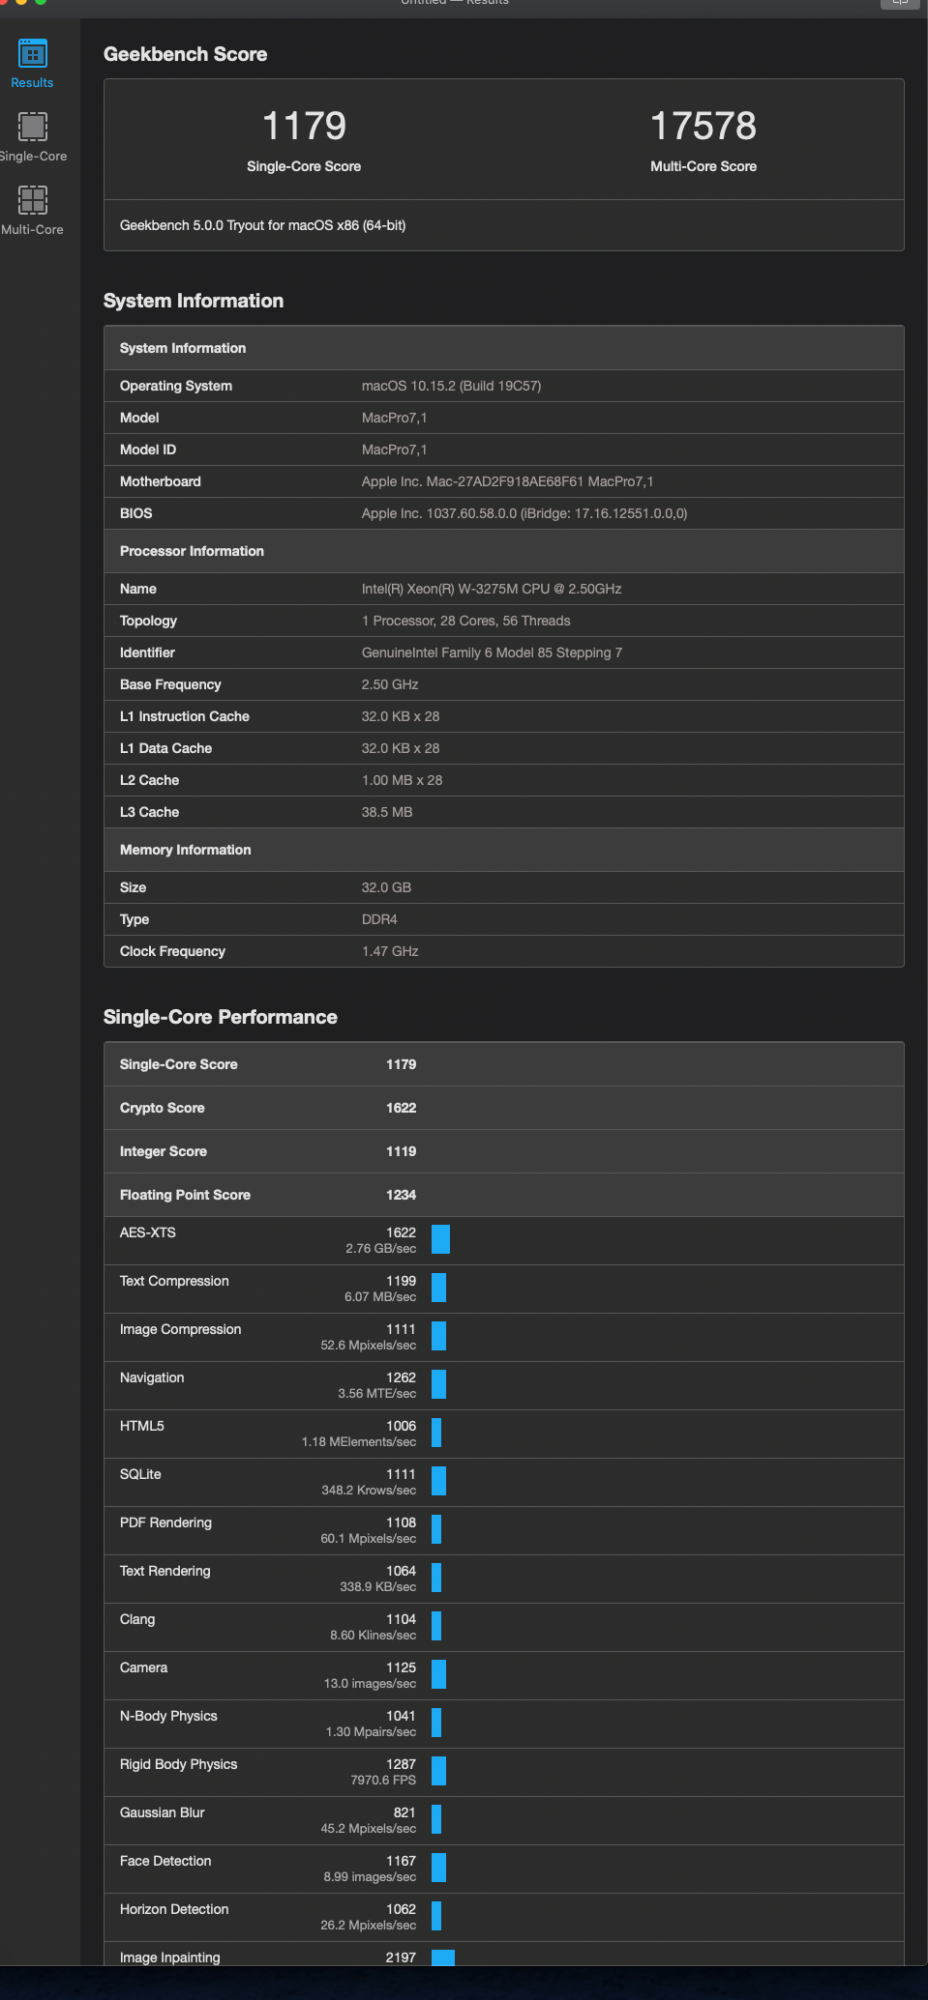The image size is (928, 2000).
Task: Click the L3 Cache 38.5 MB value
Action: 387,812
